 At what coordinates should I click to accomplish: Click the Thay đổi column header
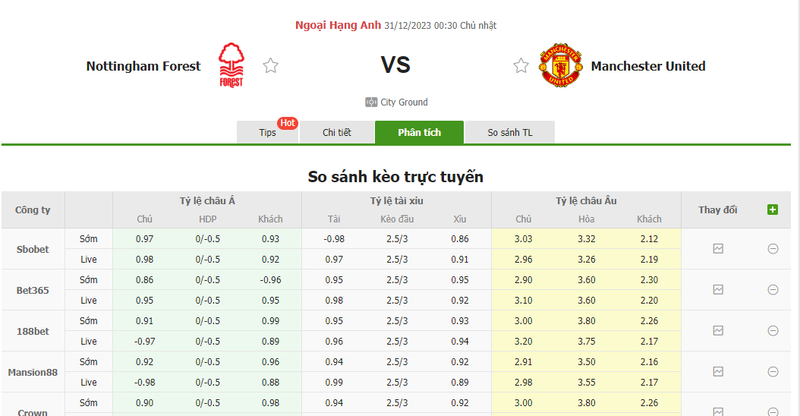pyautogui.click(x=718, y=210)
